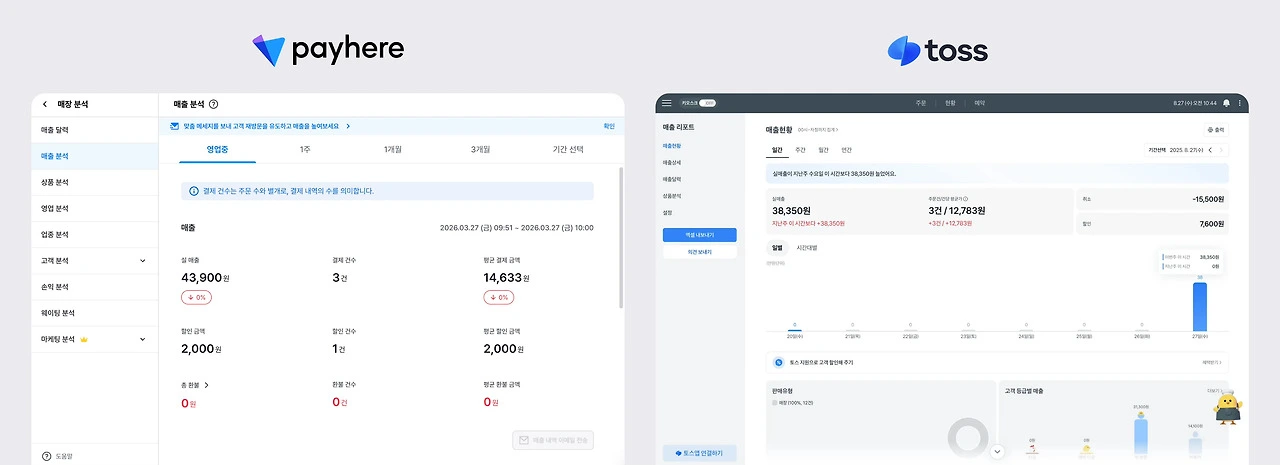The height and width of the screenshot is (465, 1280).
Task: Open 현황 in toss top bar
Action: [950, 103]
